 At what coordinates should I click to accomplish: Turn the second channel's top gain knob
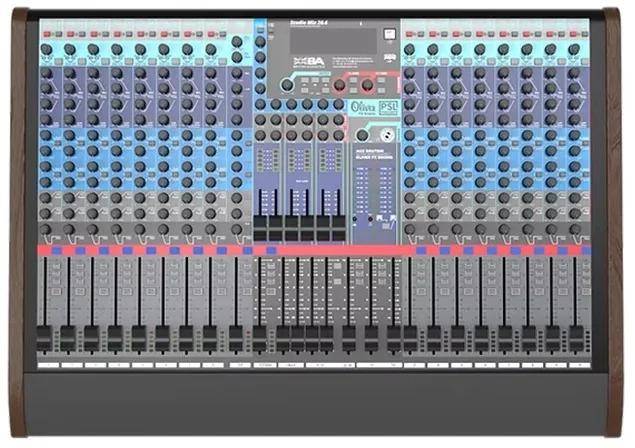coord(70,49)
